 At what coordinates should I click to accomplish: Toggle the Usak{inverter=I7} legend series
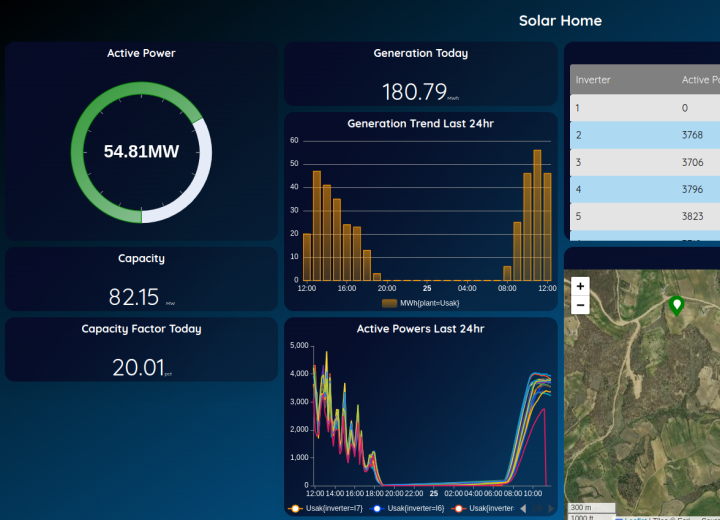point(325,509)
